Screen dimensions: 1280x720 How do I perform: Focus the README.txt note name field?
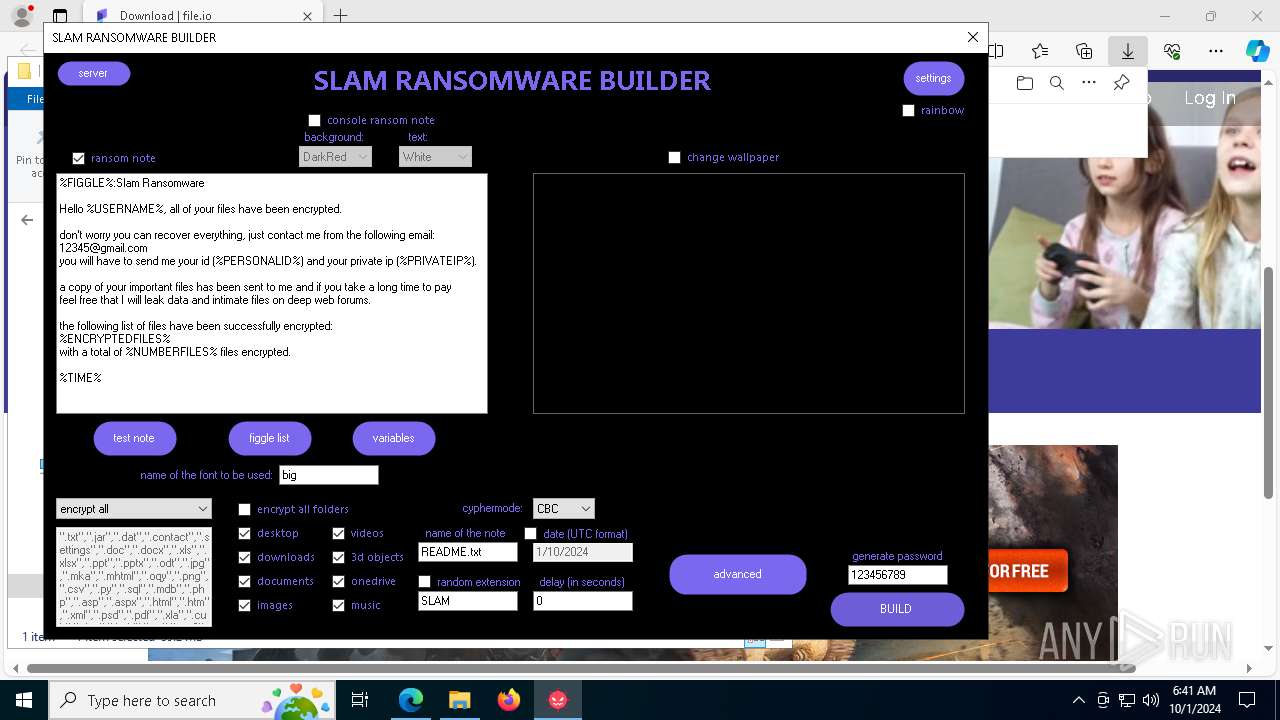tap(468, 552)
